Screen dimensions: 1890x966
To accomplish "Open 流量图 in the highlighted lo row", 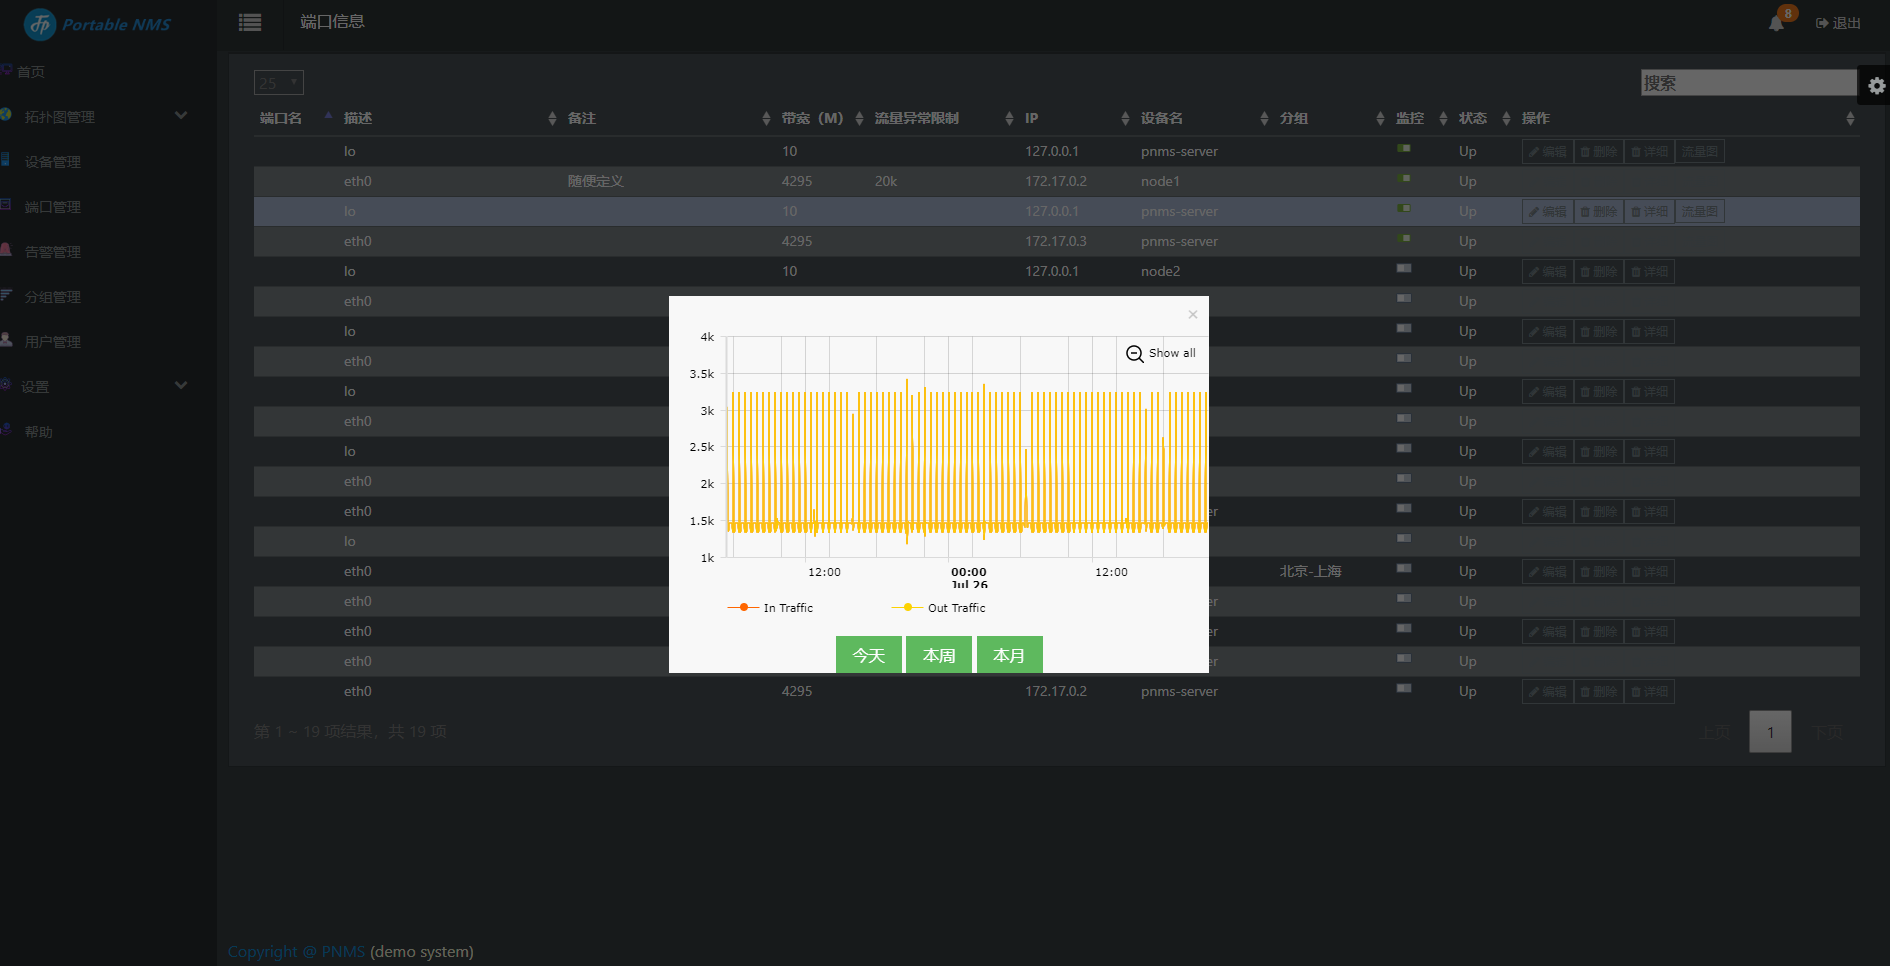I will [1700, 212].
